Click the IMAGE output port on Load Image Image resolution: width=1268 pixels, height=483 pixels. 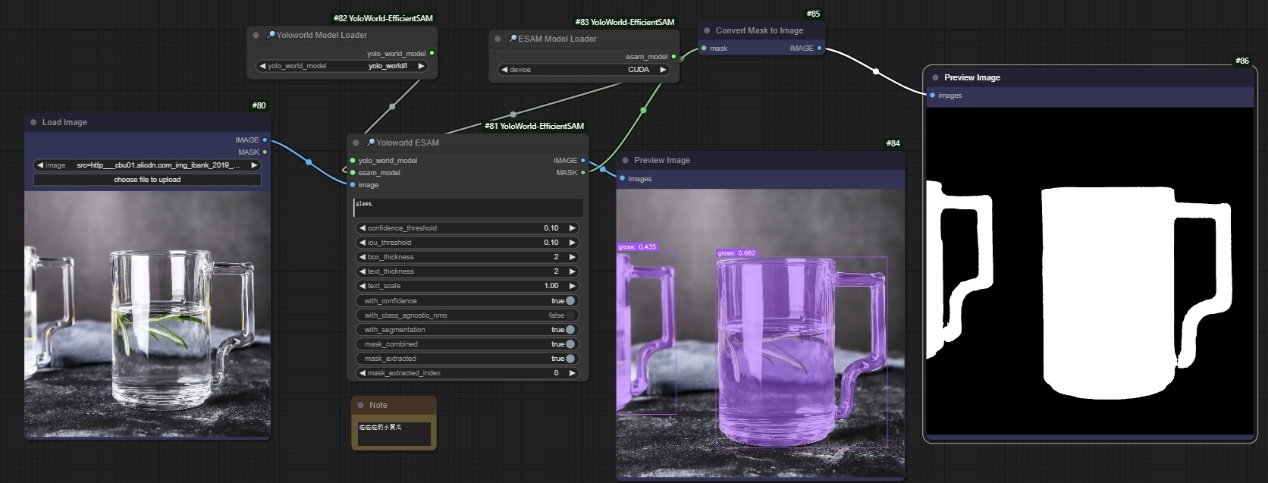click(x=264, y=140)
